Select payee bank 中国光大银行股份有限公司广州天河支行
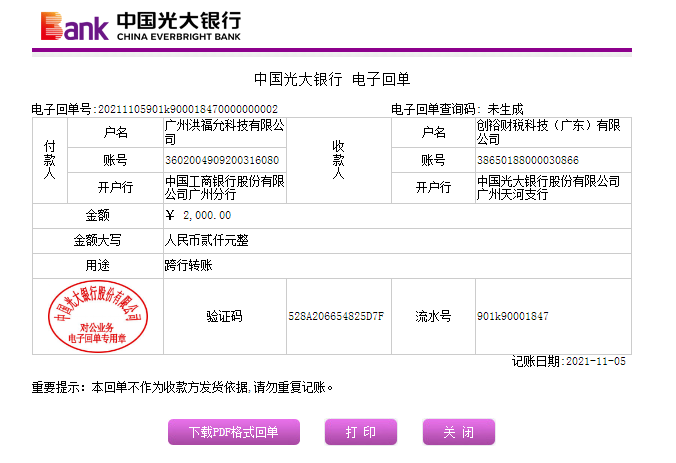Screen dimensions: 676x463 [x=548, y=188]
